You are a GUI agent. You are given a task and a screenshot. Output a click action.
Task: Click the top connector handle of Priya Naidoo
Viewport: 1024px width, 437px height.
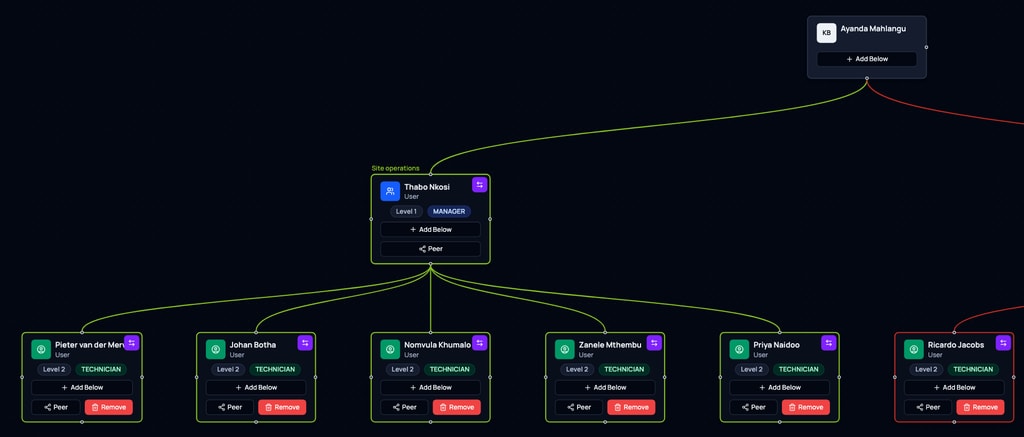pos(780,332)
